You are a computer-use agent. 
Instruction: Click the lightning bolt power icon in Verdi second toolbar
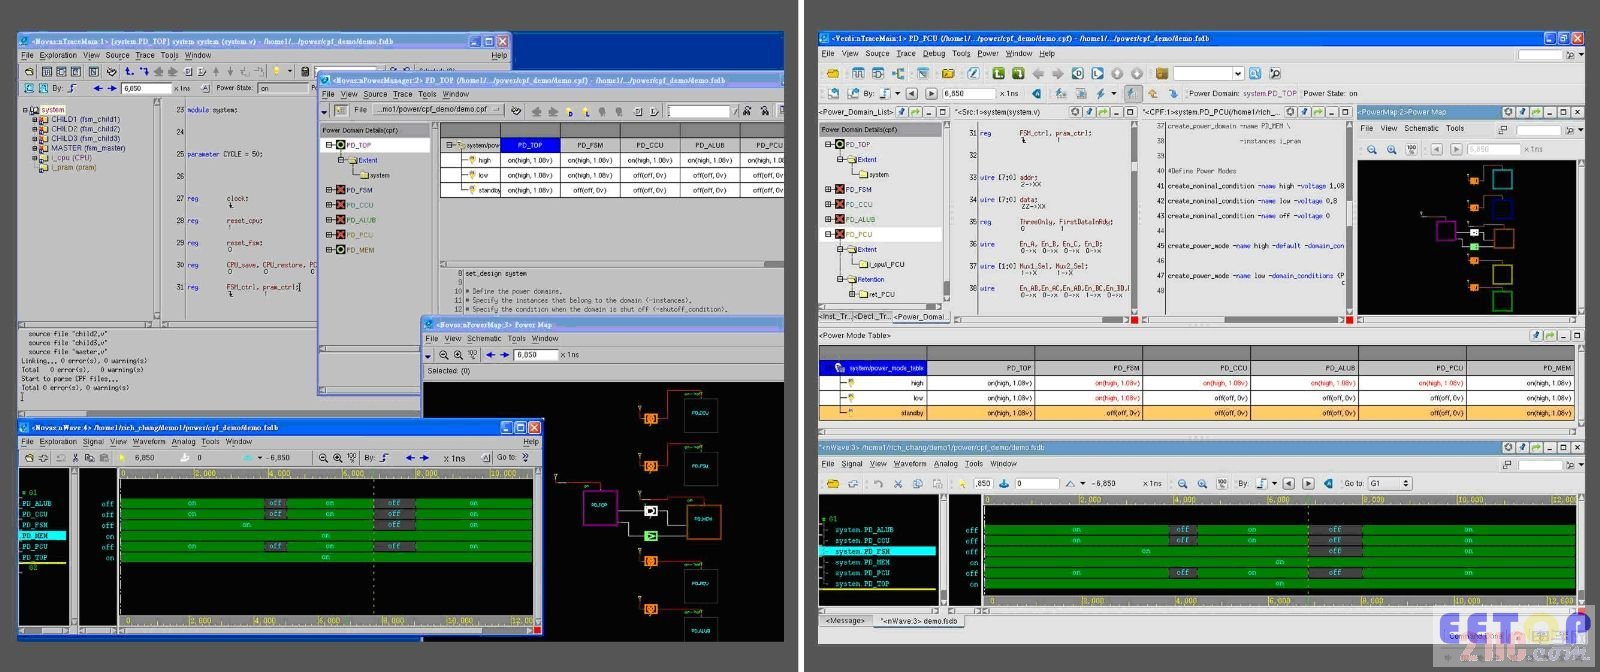(1101, 94)
